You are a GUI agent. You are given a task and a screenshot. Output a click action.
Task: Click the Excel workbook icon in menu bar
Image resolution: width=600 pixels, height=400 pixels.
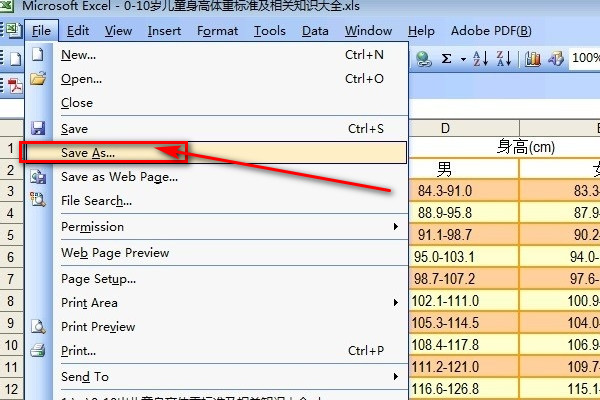coord(14,30)
